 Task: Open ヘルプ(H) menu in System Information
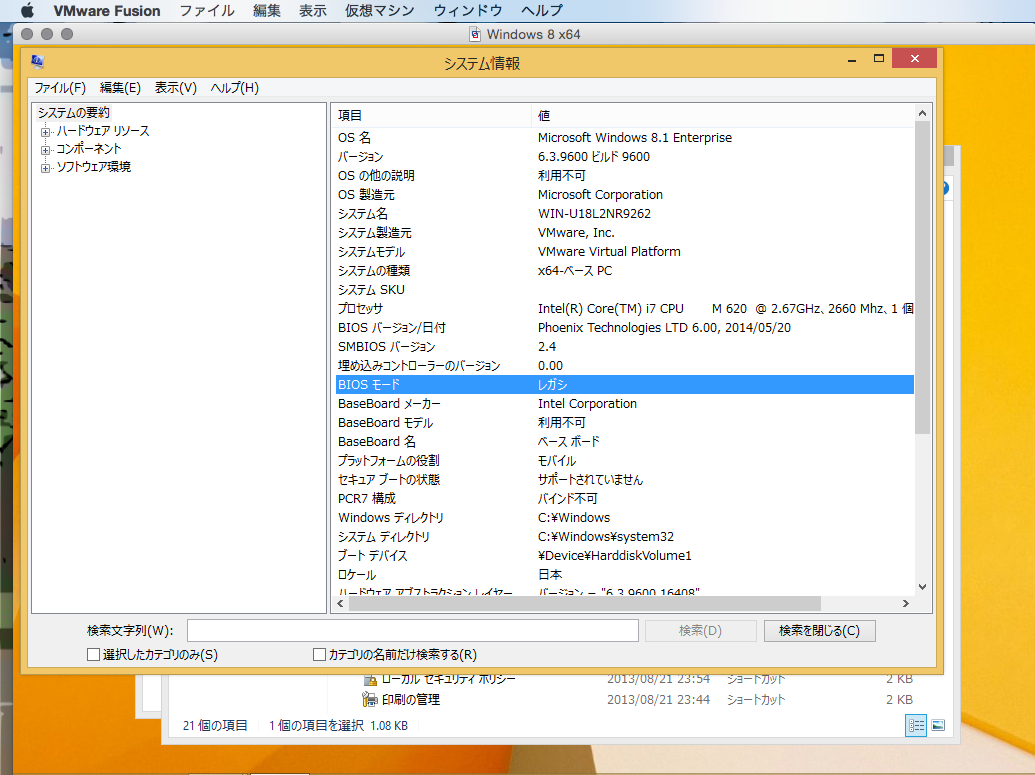pos(234,88)
